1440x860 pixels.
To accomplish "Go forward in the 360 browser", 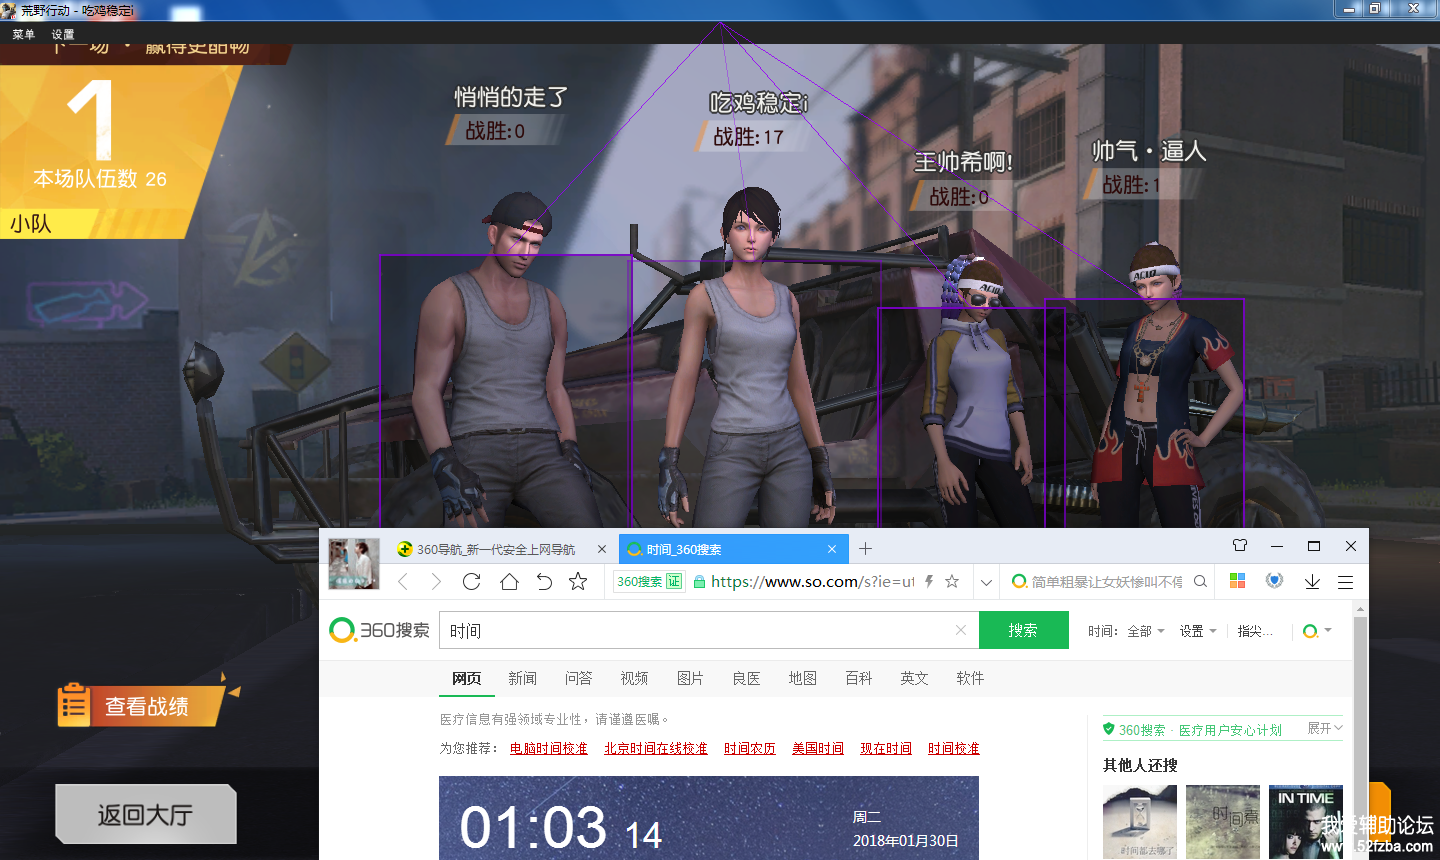I will (436, 581).
